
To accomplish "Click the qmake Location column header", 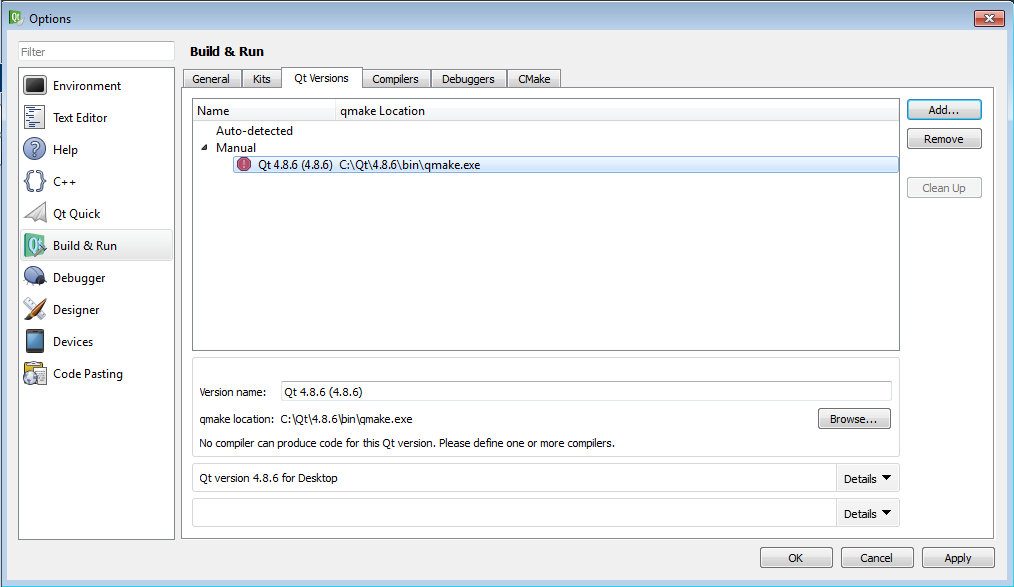I will tap(618, 111).
